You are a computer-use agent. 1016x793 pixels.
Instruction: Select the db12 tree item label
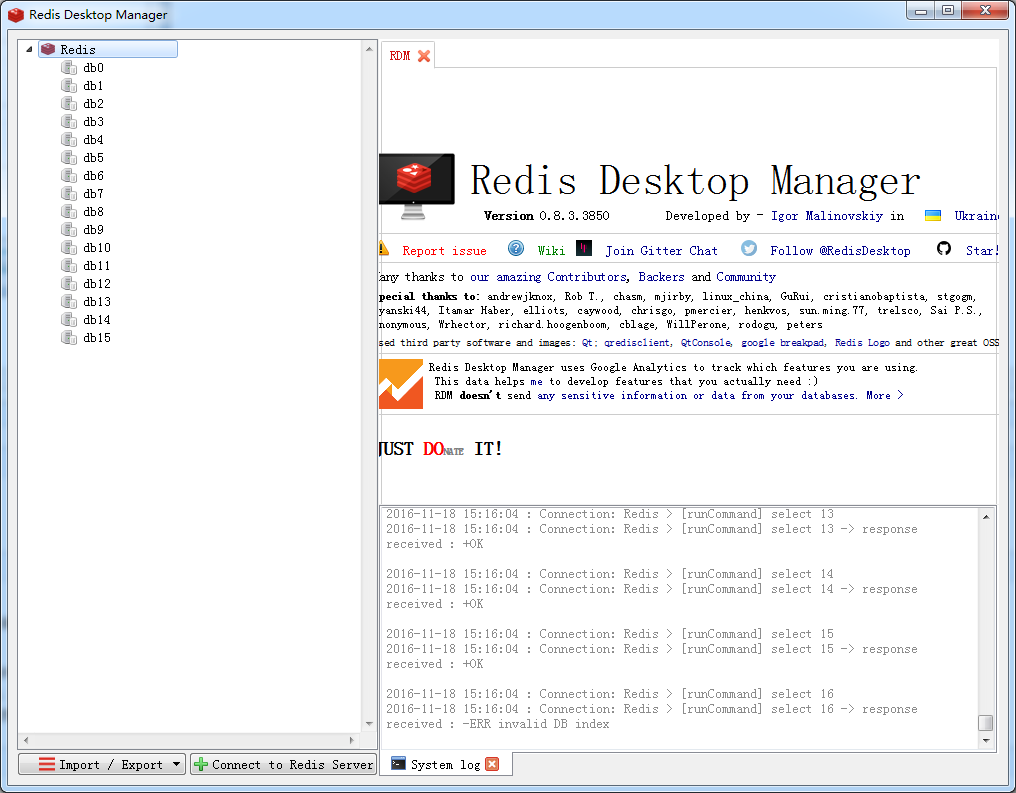click(x=97, y=284)
